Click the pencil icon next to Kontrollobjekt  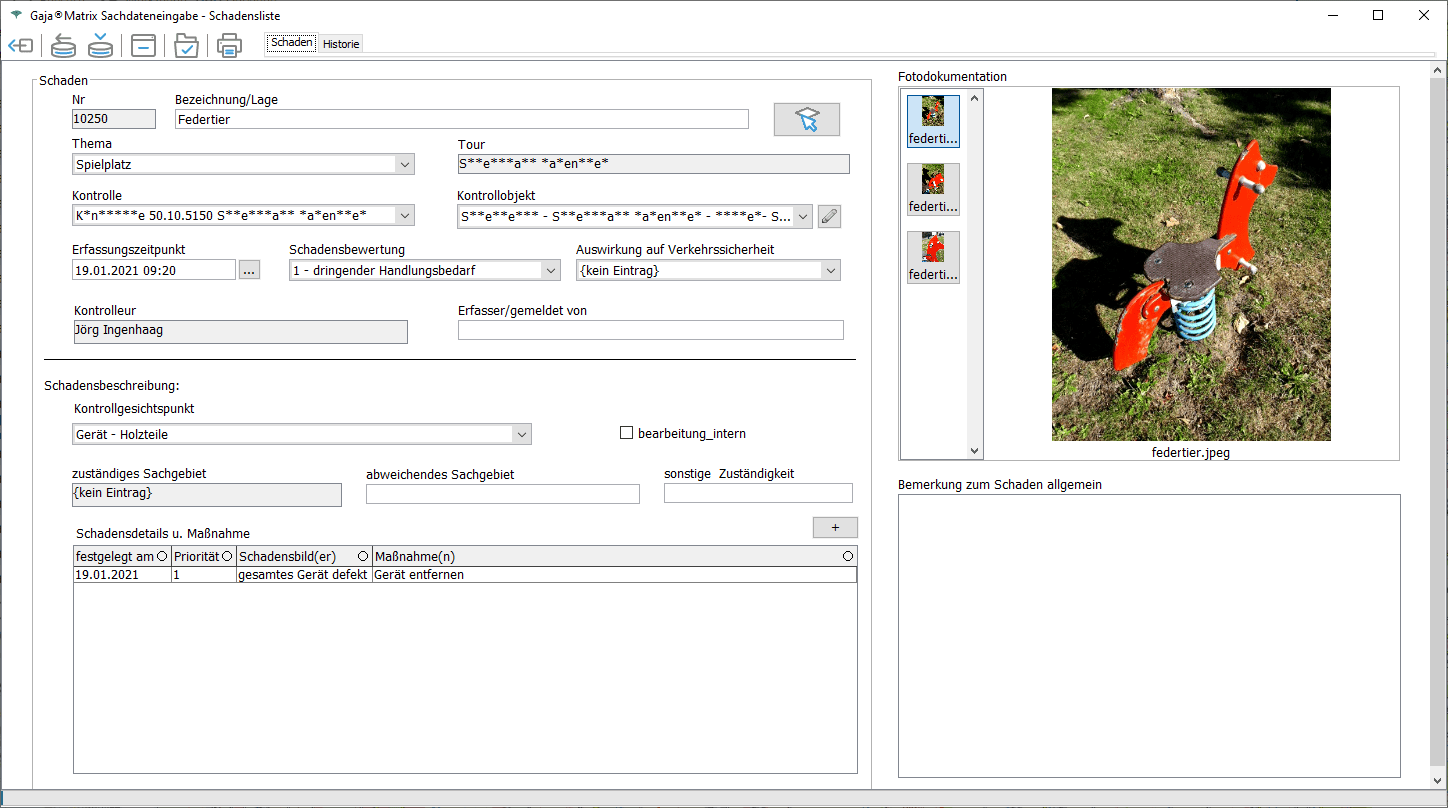(x=829, y=216)
